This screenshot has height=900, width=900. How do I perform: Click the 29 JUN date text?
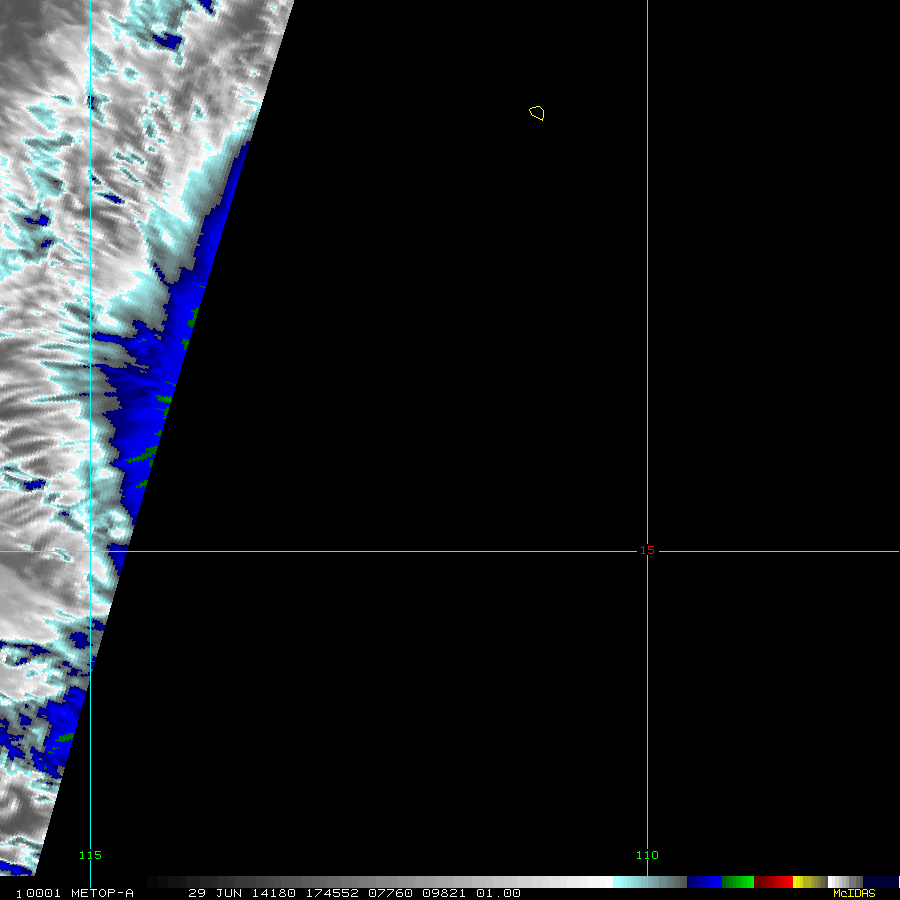(215, 893)
